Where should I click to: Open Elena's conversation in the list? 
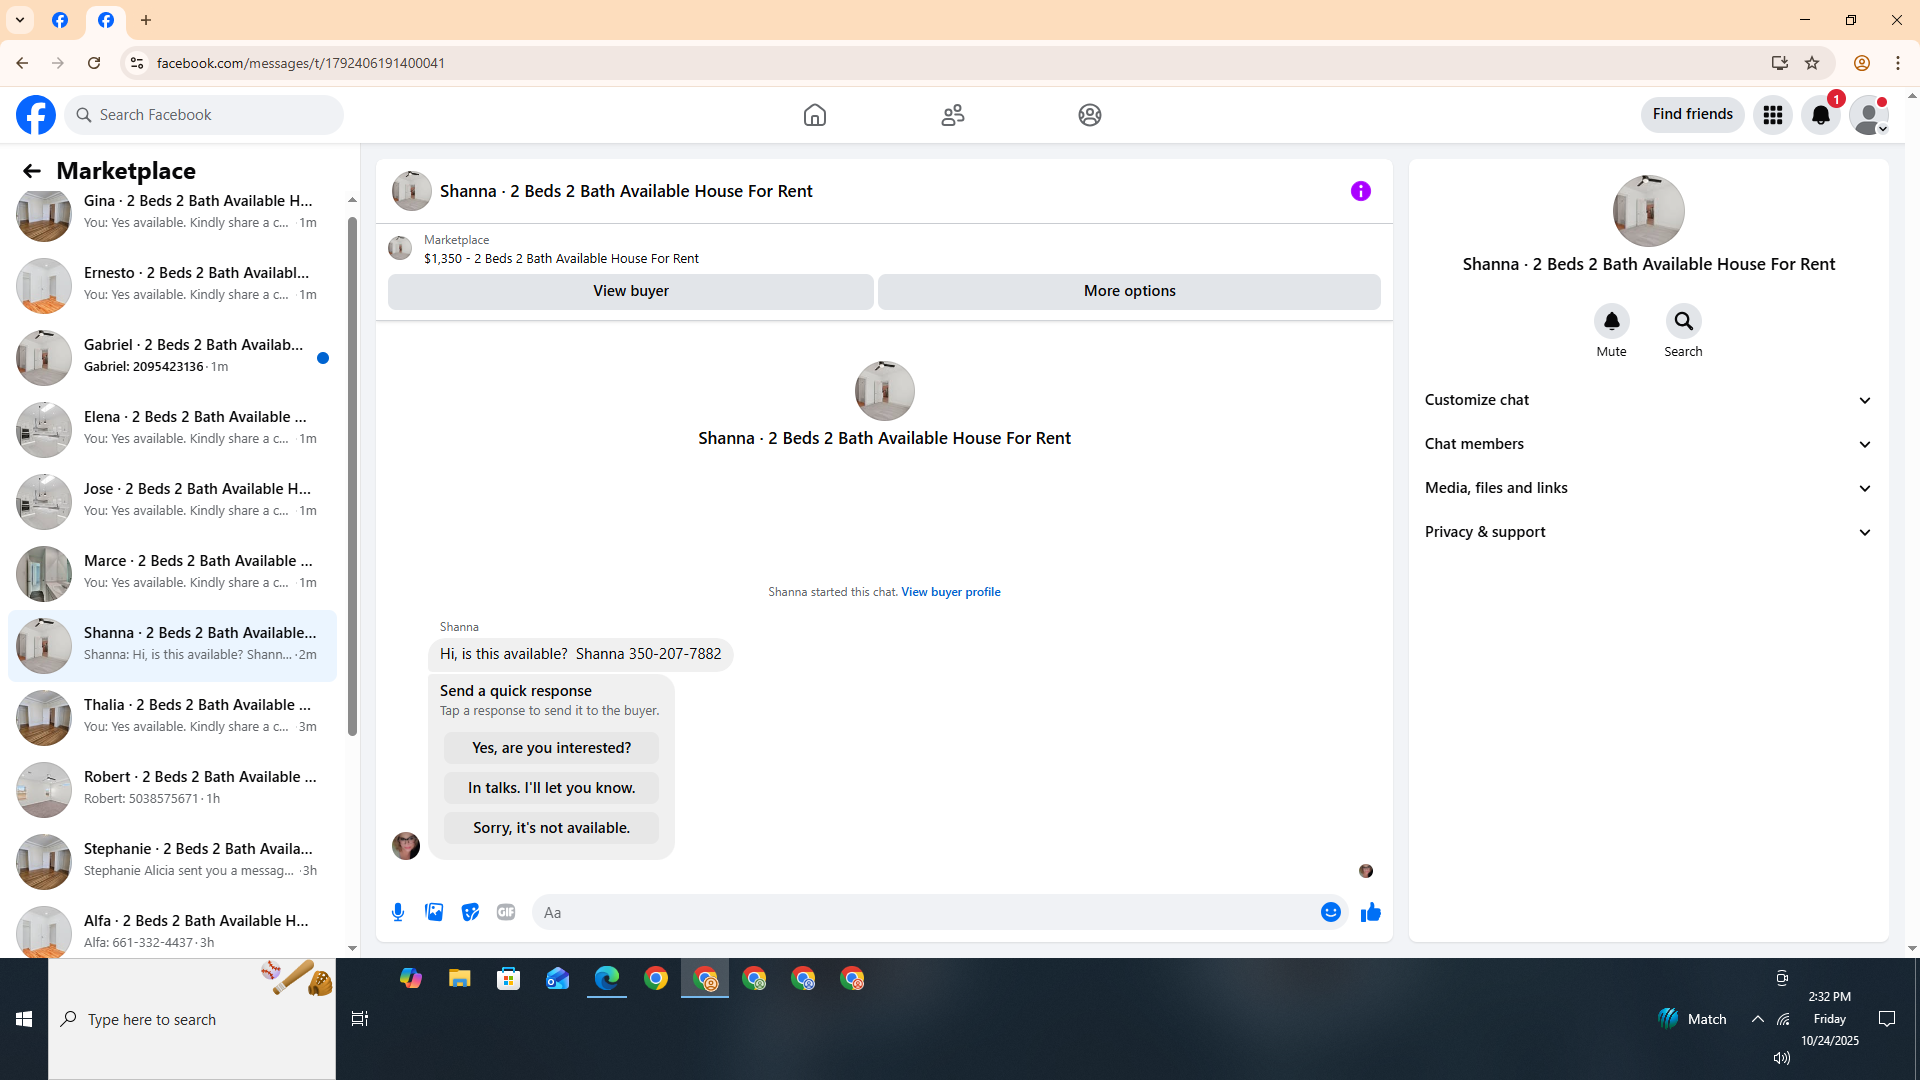(172, 429)
